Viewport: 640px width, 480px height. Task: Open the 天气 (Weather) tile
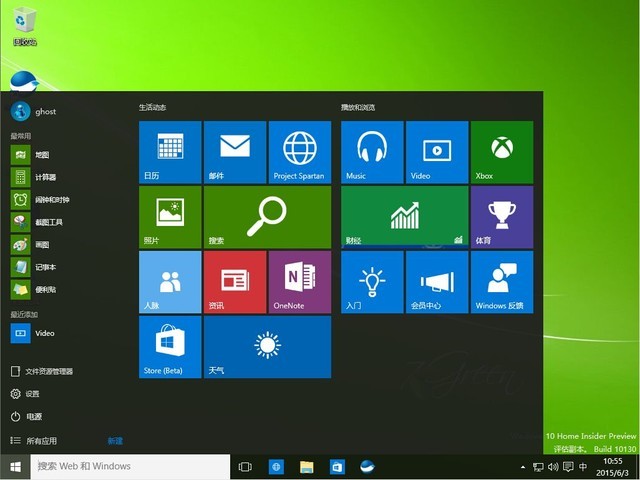coord(267,347)
